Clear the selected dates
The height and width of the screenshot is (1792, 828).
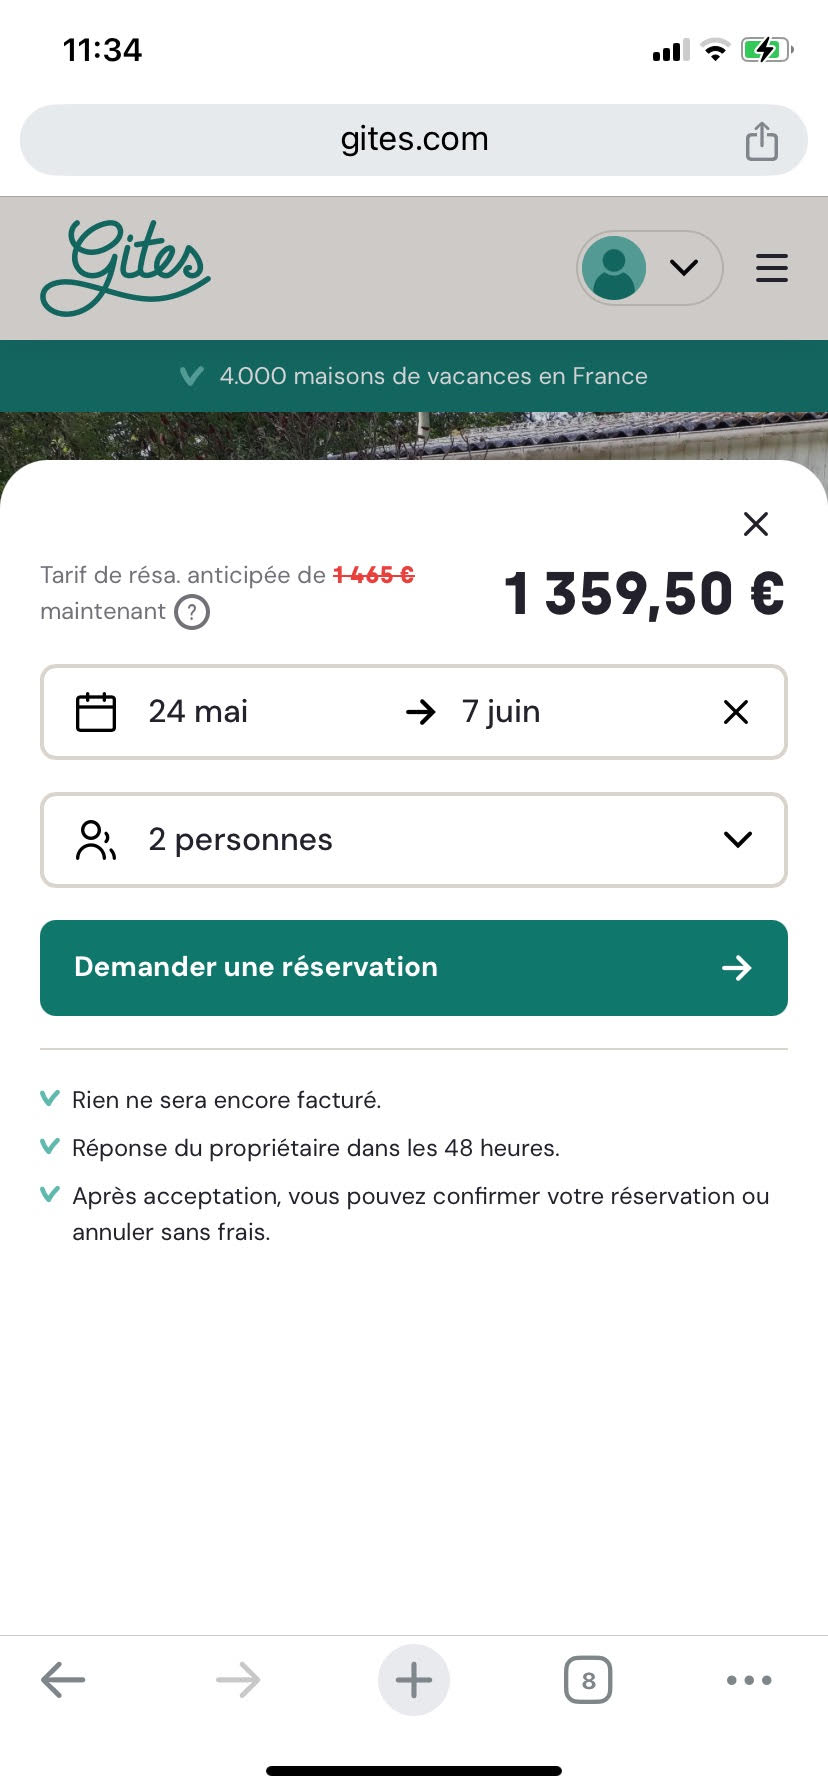coord(736,712)
